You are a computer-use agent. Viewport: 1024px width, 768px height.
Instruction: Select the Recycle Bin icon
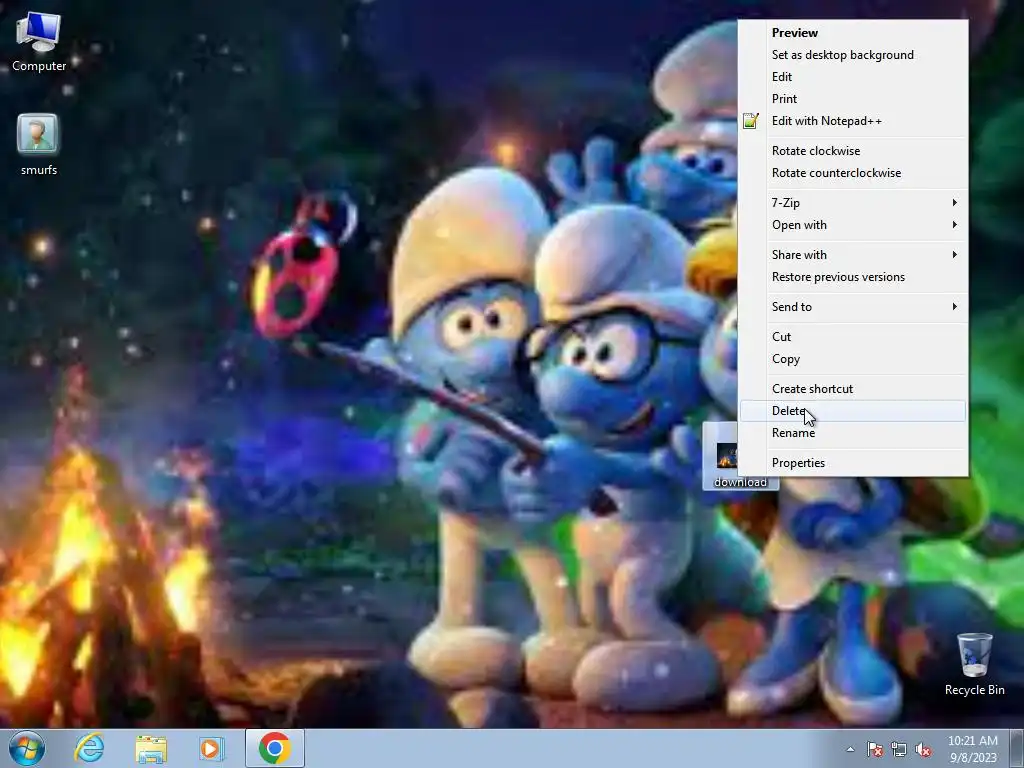tap(974, 664)
